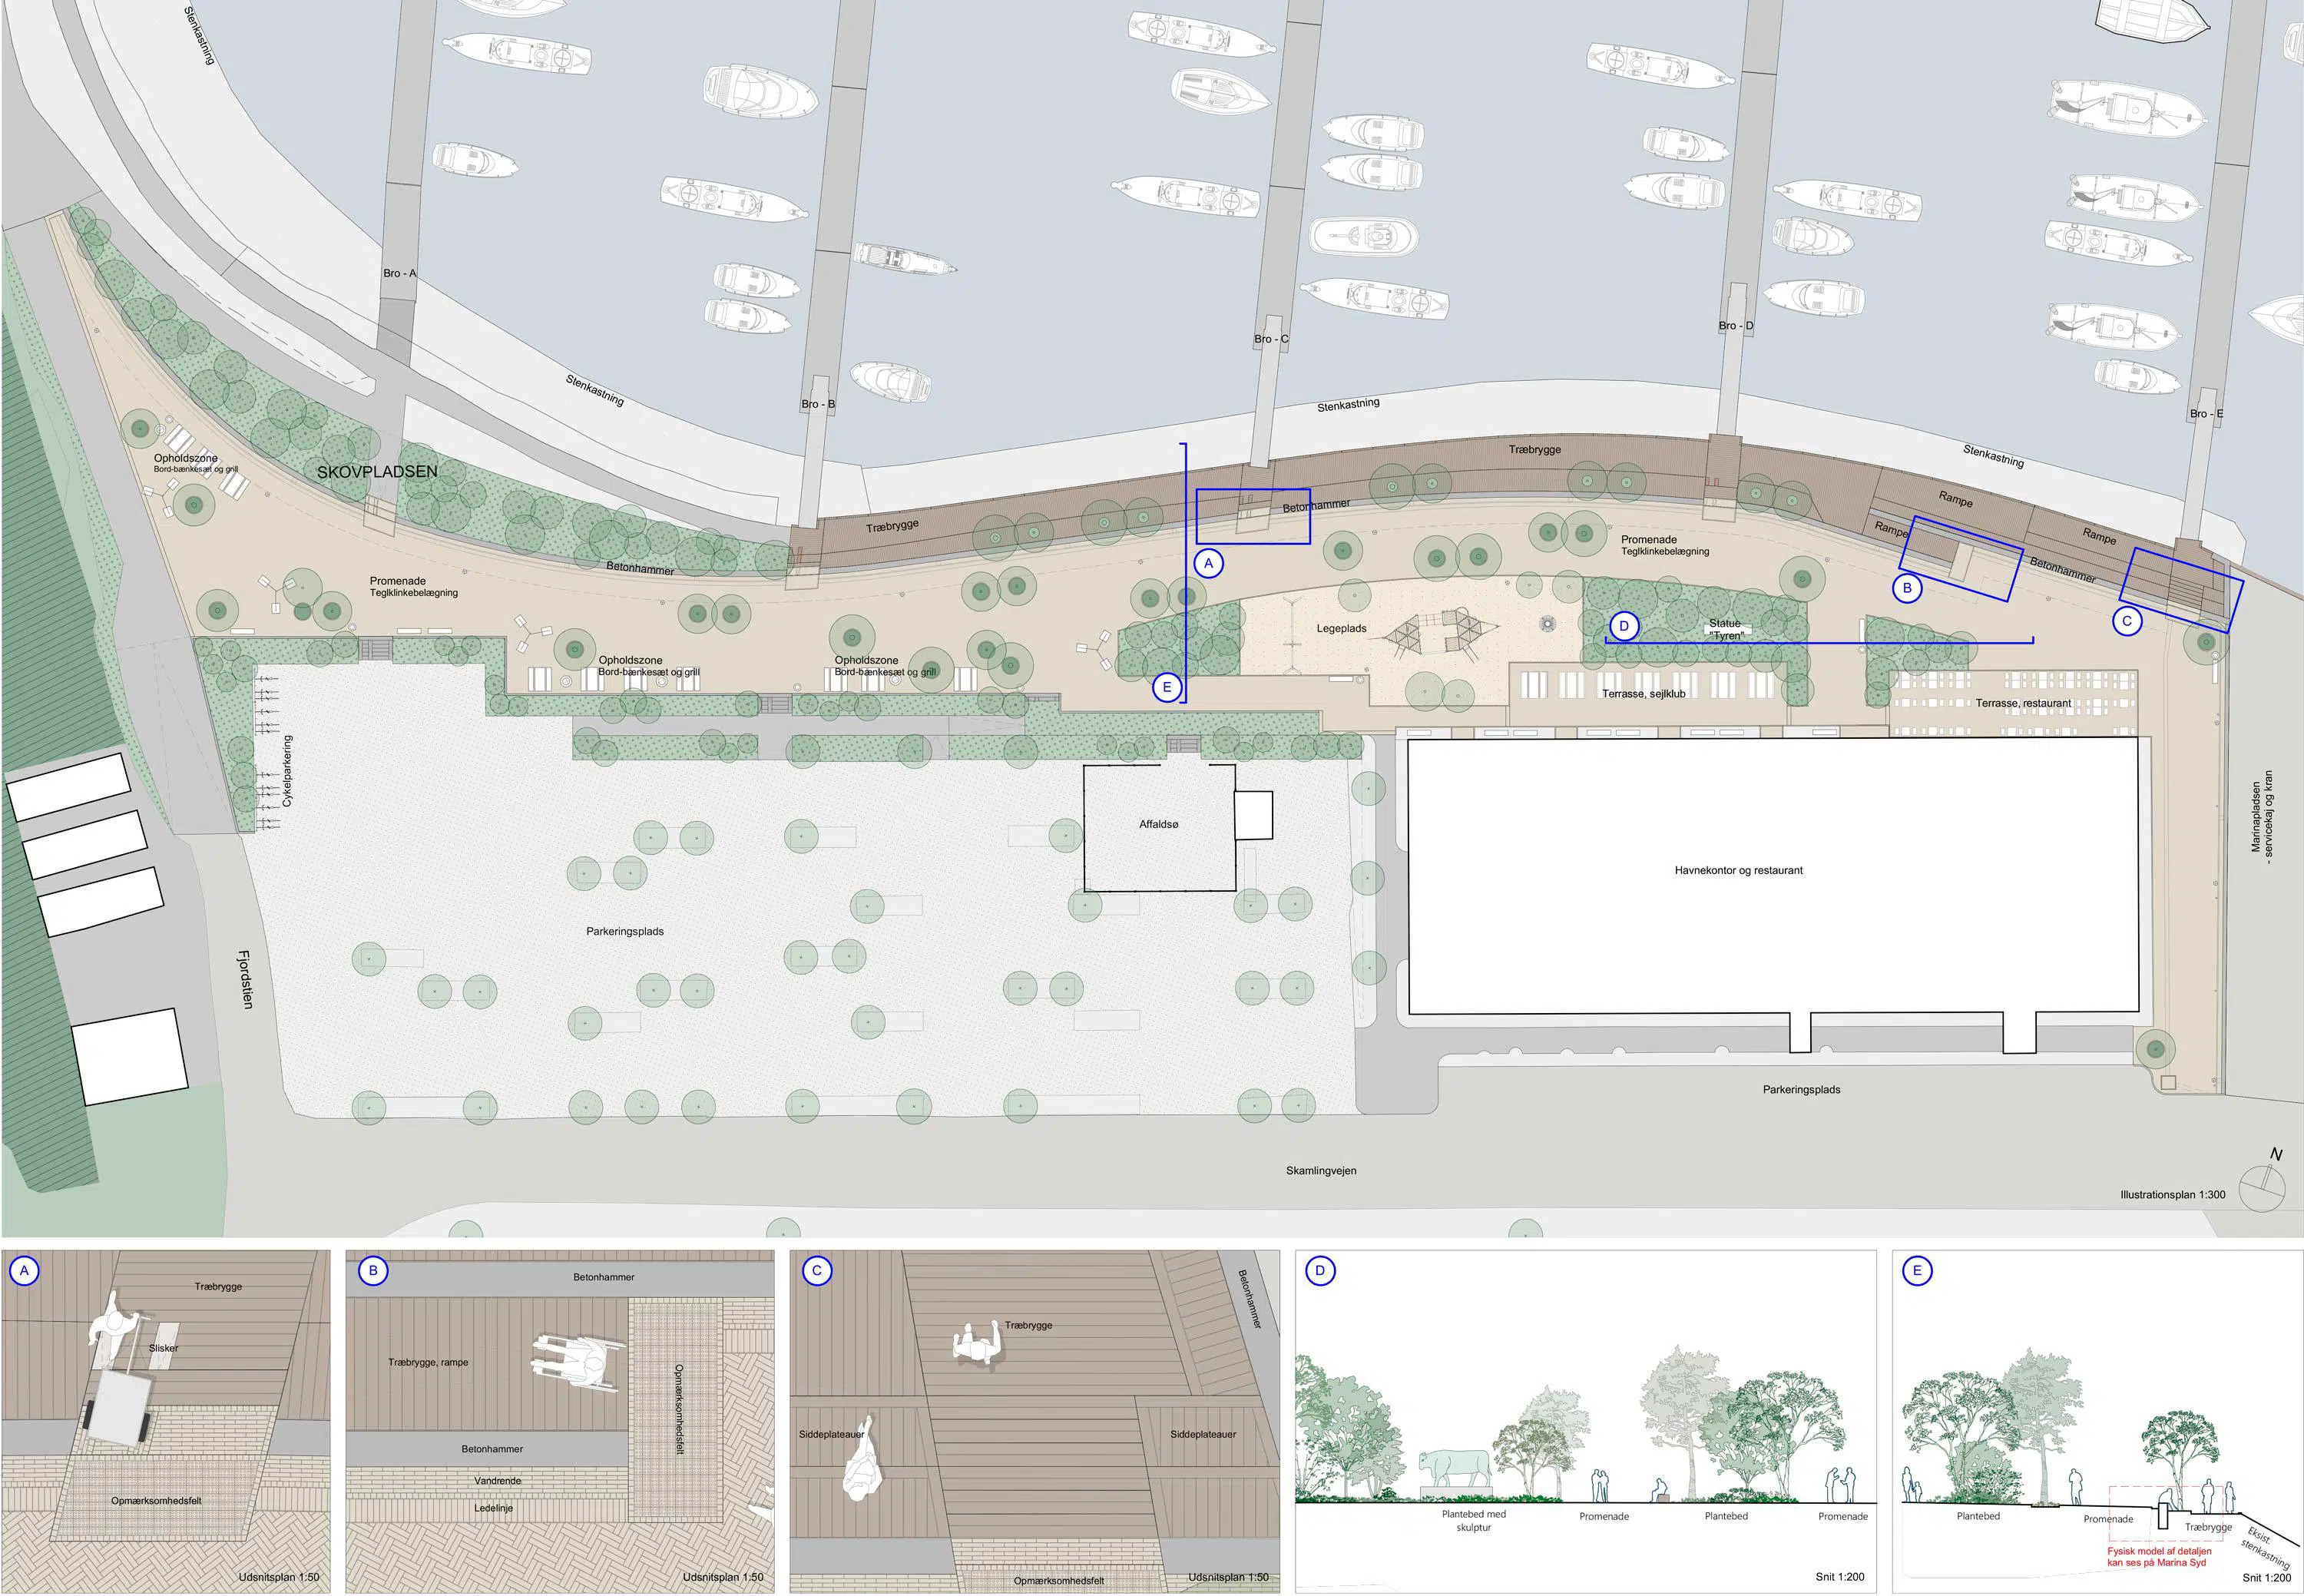Screen dimensions: 2304x1596
Task: Click circled marker B near the Rampe
Action: 1907,588
